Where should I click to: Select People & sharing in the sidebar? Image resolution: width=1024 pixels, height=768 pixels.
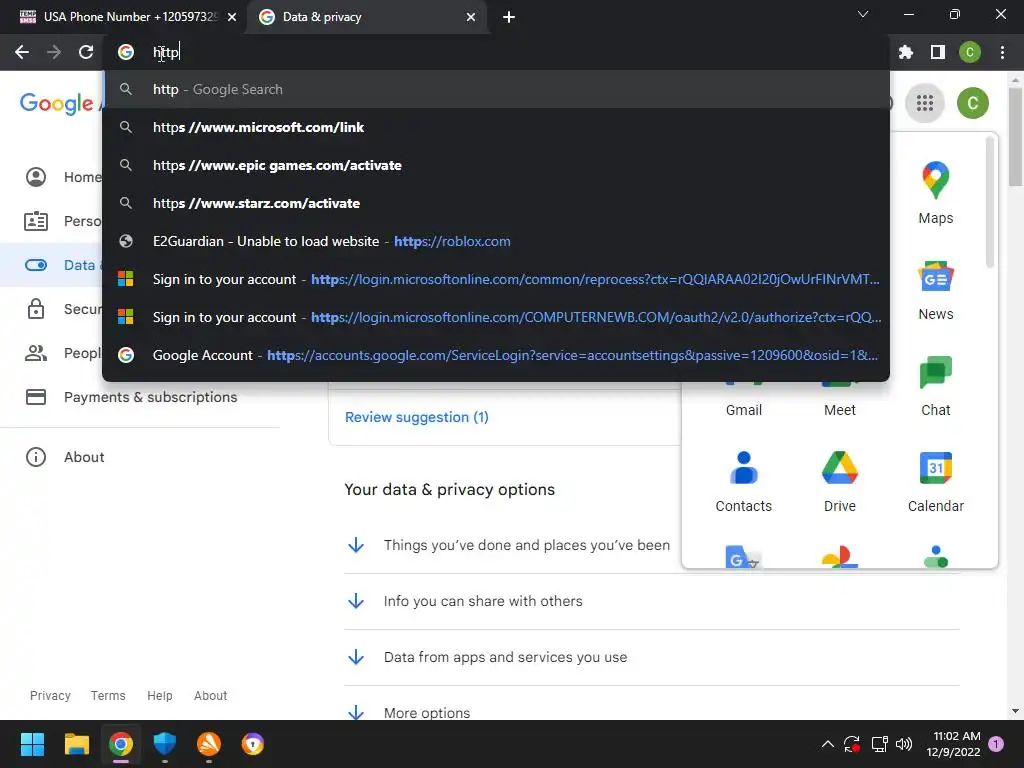click(x=63, y=353)
